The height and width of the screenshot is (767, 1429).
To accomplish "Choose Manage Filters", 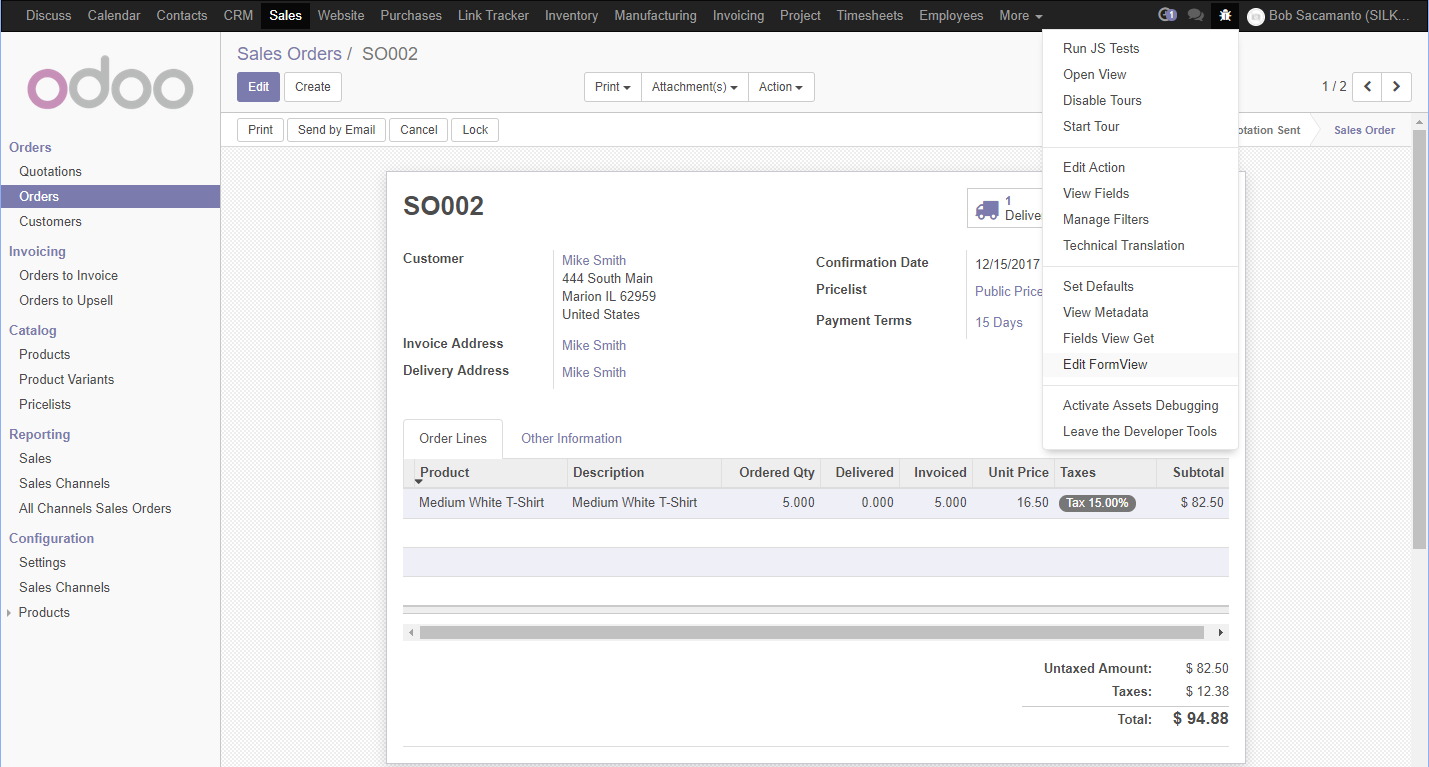I will pyautogui.click(x=1140, y=219).
